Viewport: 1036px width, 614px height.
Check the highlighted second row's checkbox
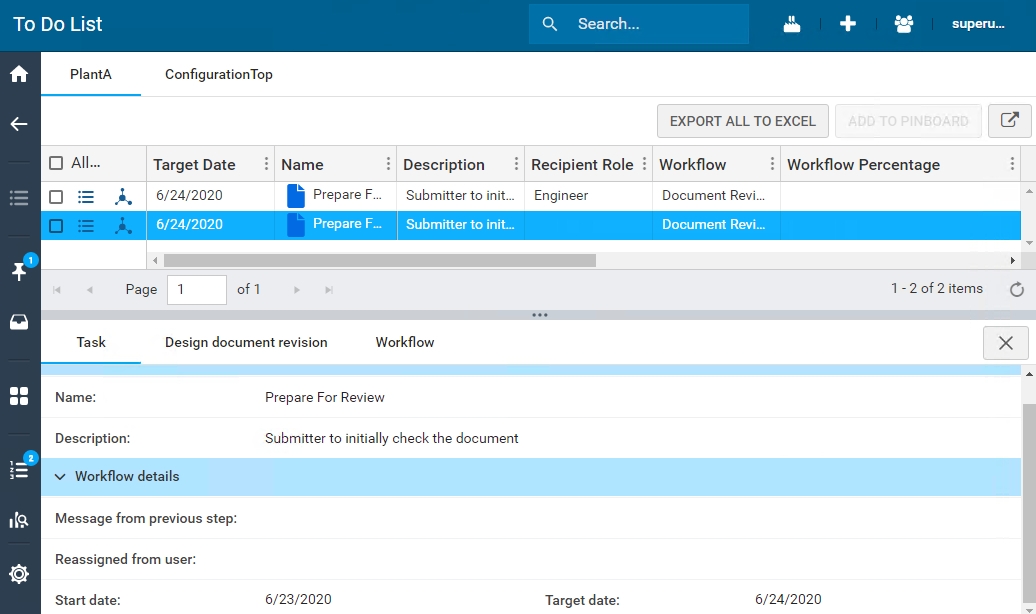tap(56, 226)
